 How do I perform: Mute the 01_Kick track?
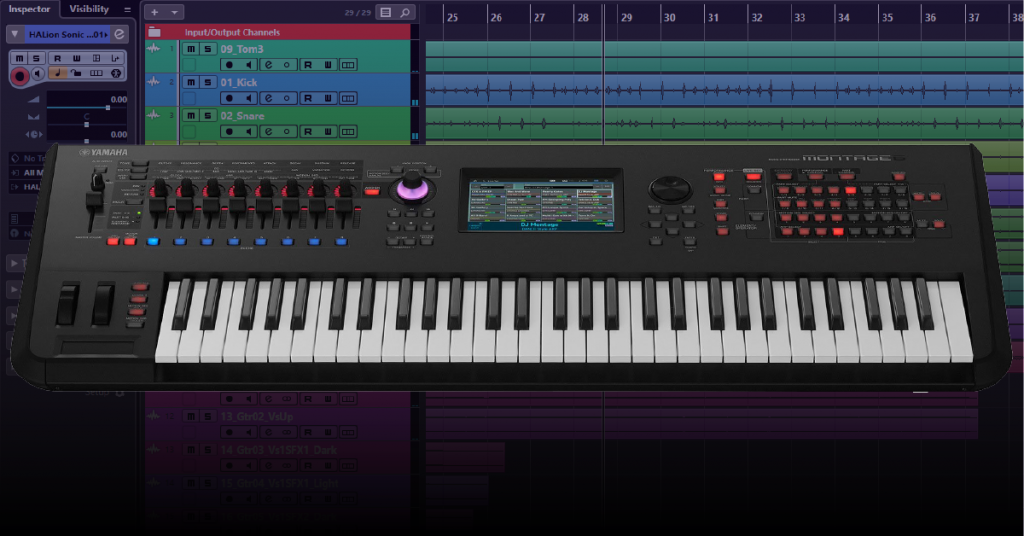point(191,82)
